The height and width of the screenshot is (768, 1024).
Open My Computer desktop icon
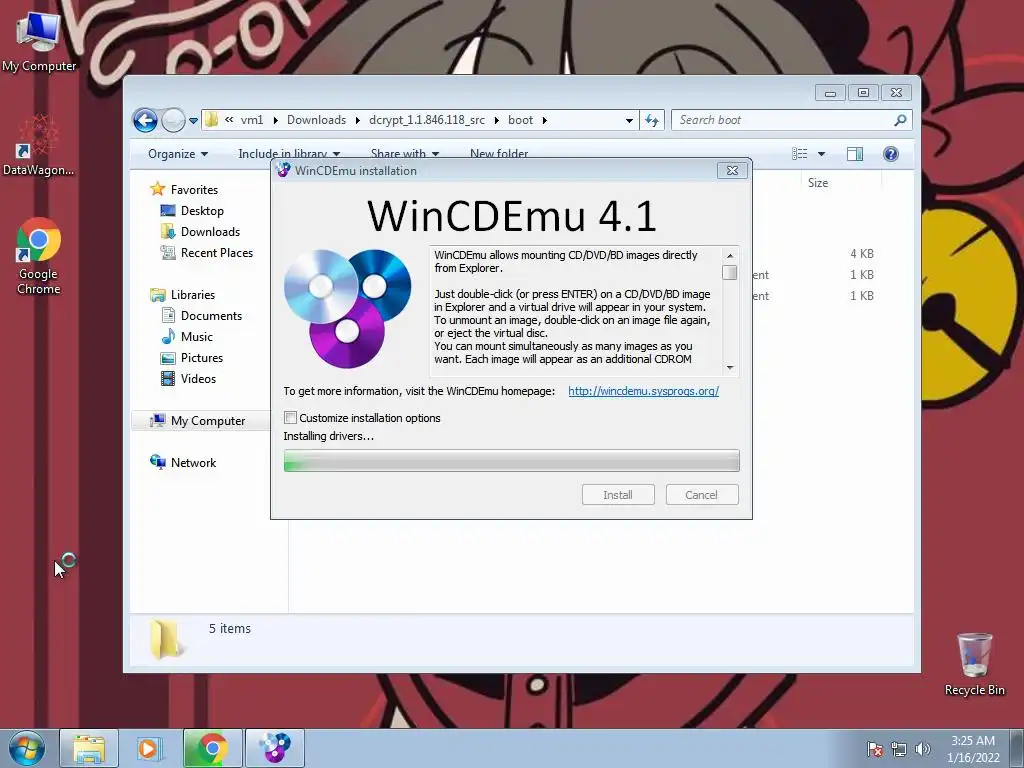pos(39,40)
